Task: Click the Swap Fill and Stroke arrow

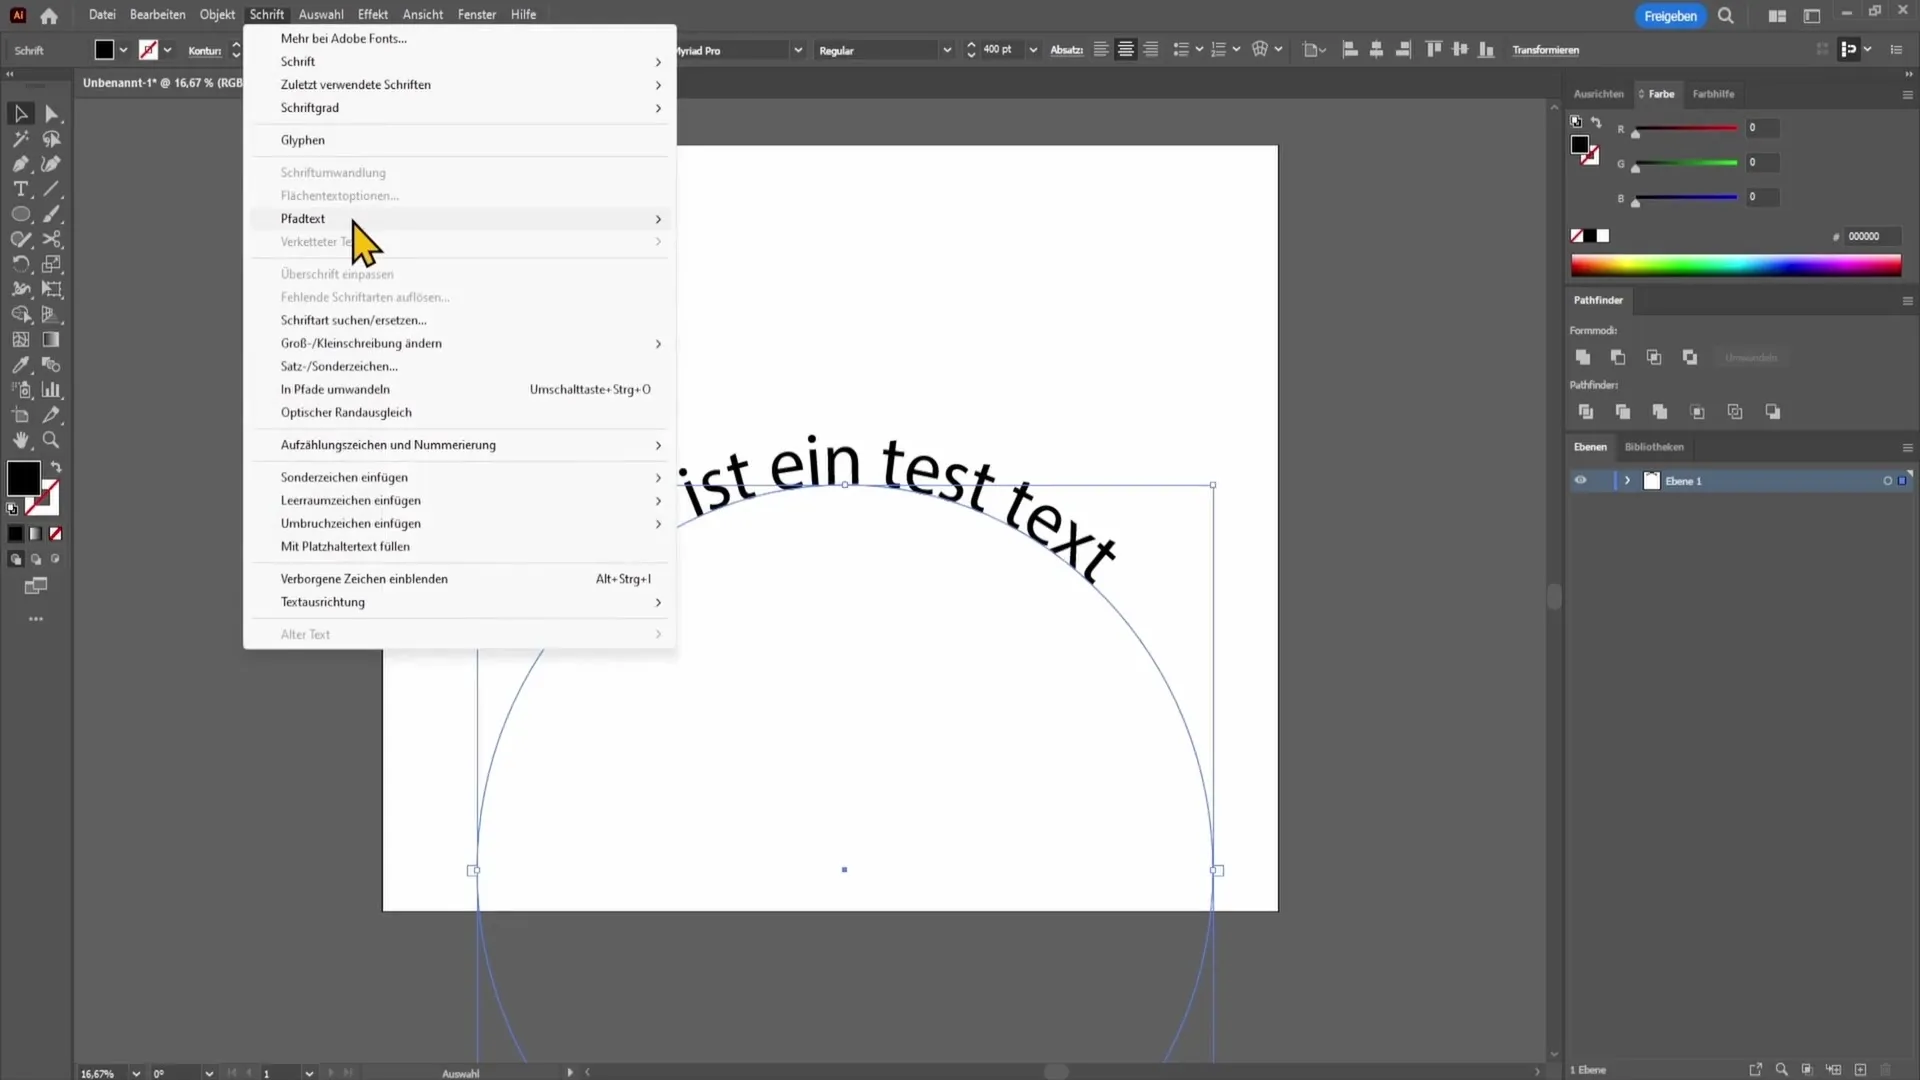Action: tap(57, 467)
